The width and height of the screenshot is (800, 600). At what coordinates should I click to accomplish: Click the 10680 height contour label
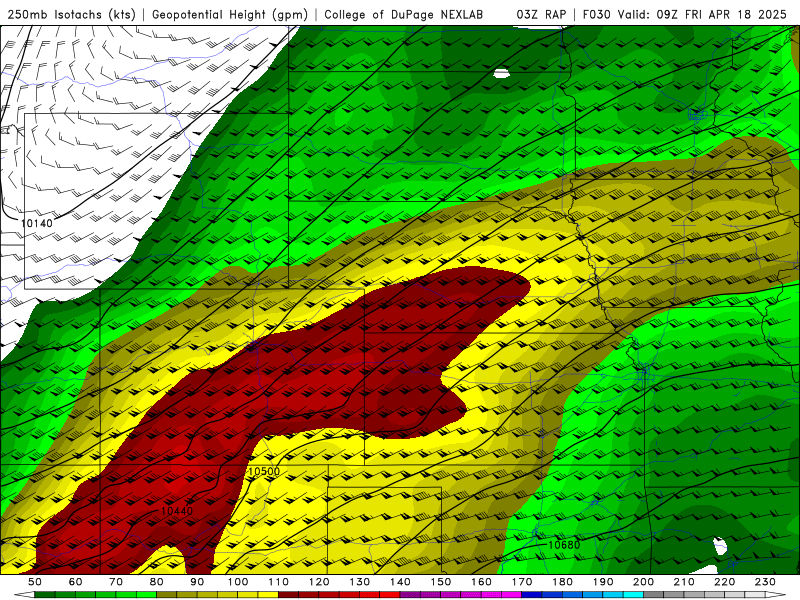click(564, 545)
